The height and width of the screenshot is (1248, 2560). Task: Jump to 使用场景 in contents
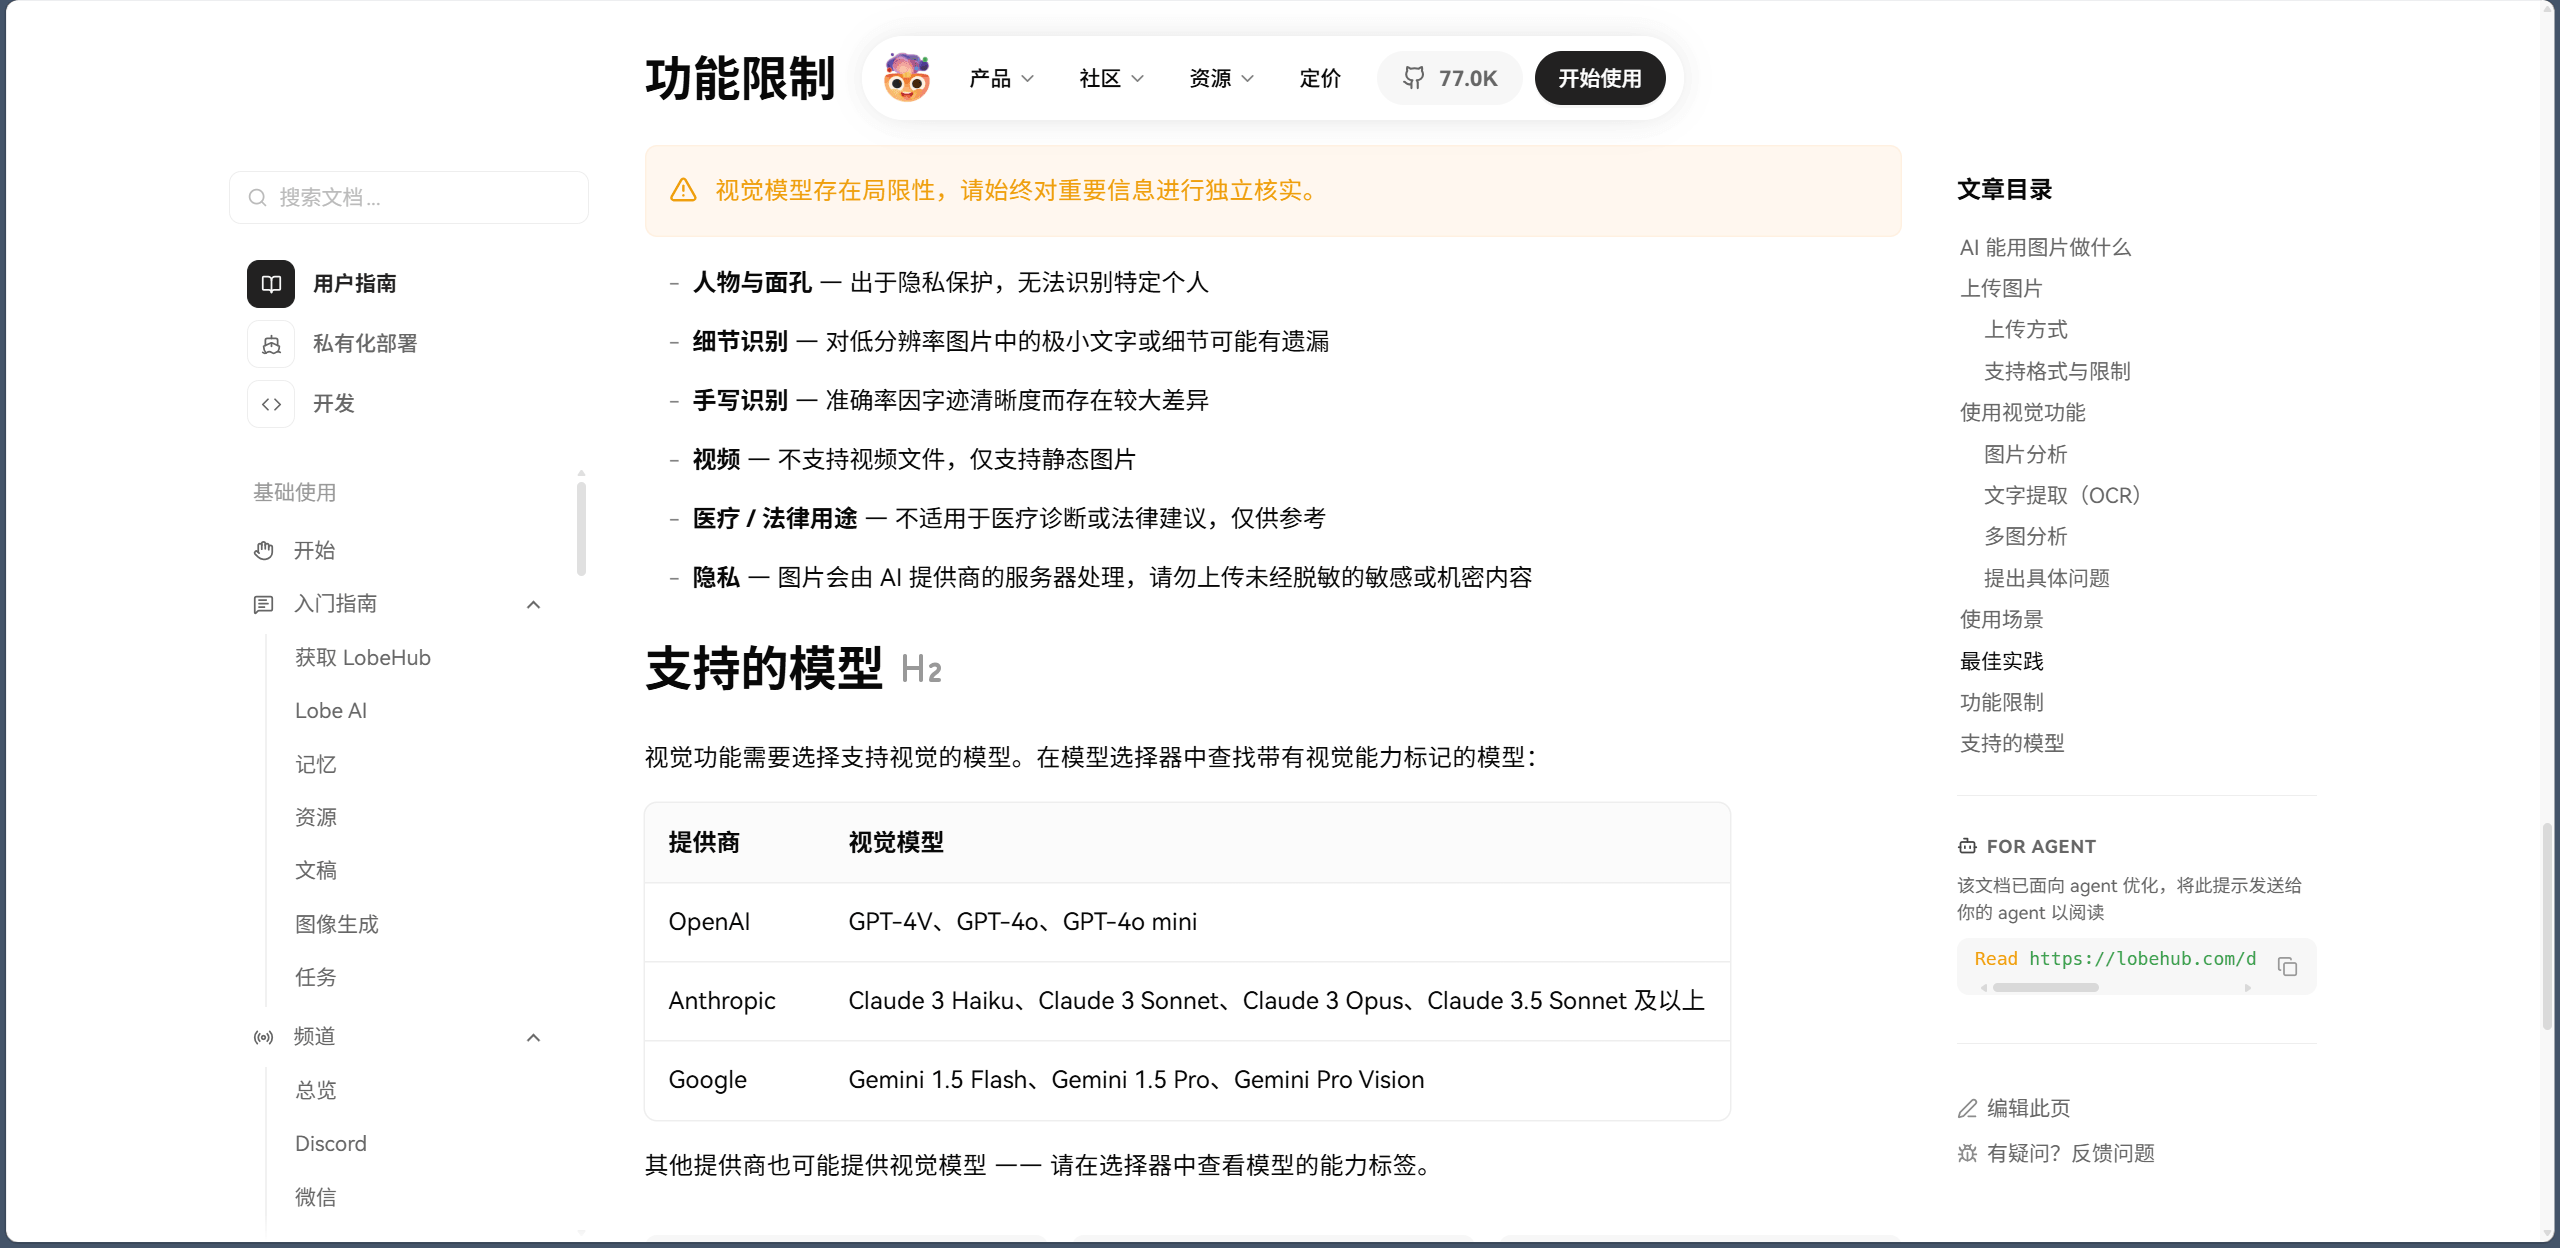pyautogui.click(x=2001, y=620)
